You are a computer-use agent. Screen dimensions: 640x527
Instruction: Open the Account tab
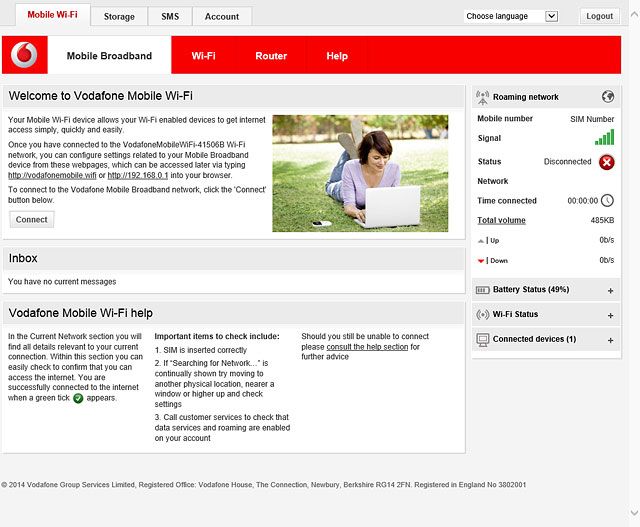222,17
